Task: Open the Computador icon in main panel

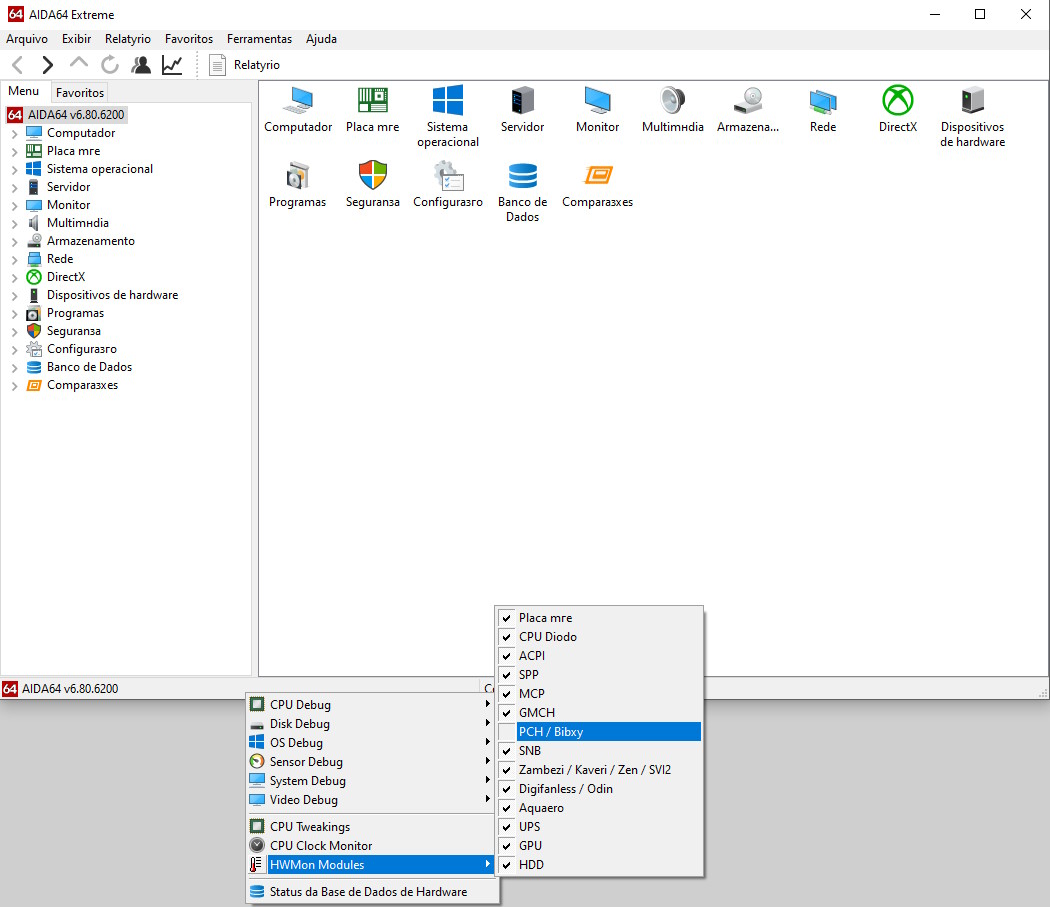Action: pyautogui.click(x=298, y=100)
